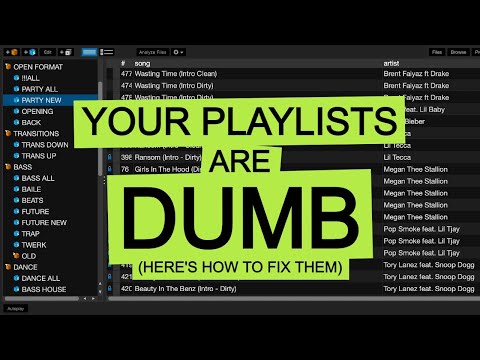Sort by the song column header
The width and height of the screenshot is (480, 360).
142,63
